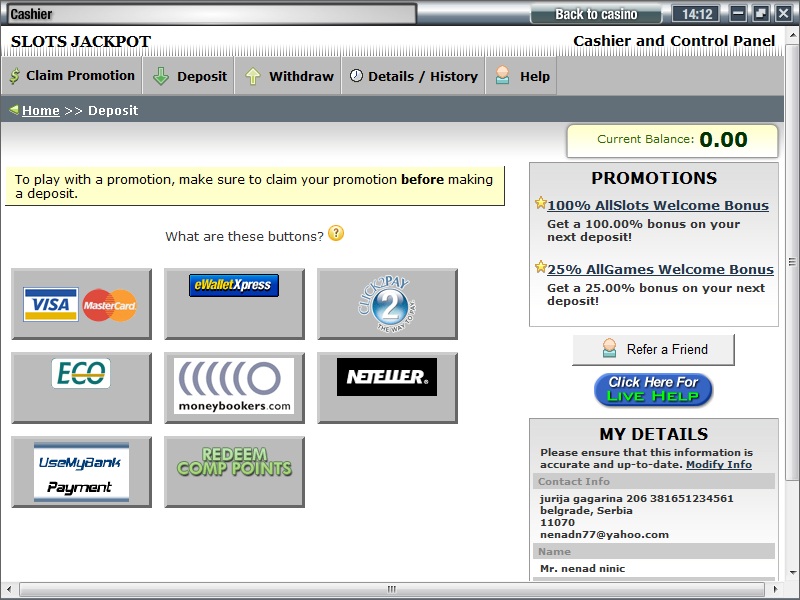Click the Back to casino button
The width and height of the screenshot is (800, 600).
[597, 14]
